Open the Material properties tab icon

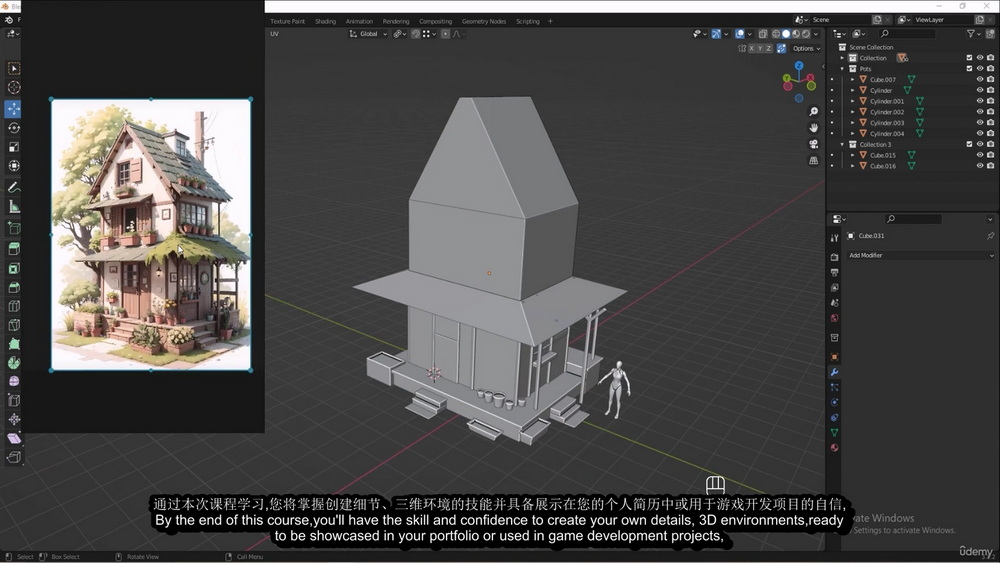click(x=834, y=448)
